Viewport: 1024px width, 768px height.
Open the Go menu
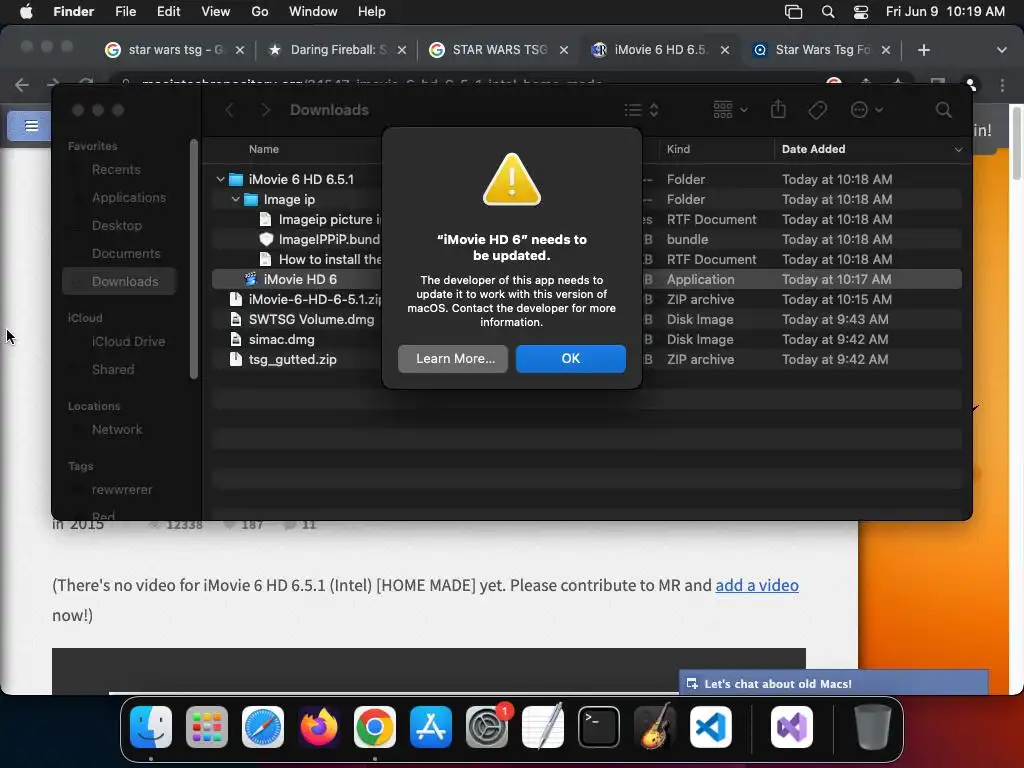tap(259, 11)
